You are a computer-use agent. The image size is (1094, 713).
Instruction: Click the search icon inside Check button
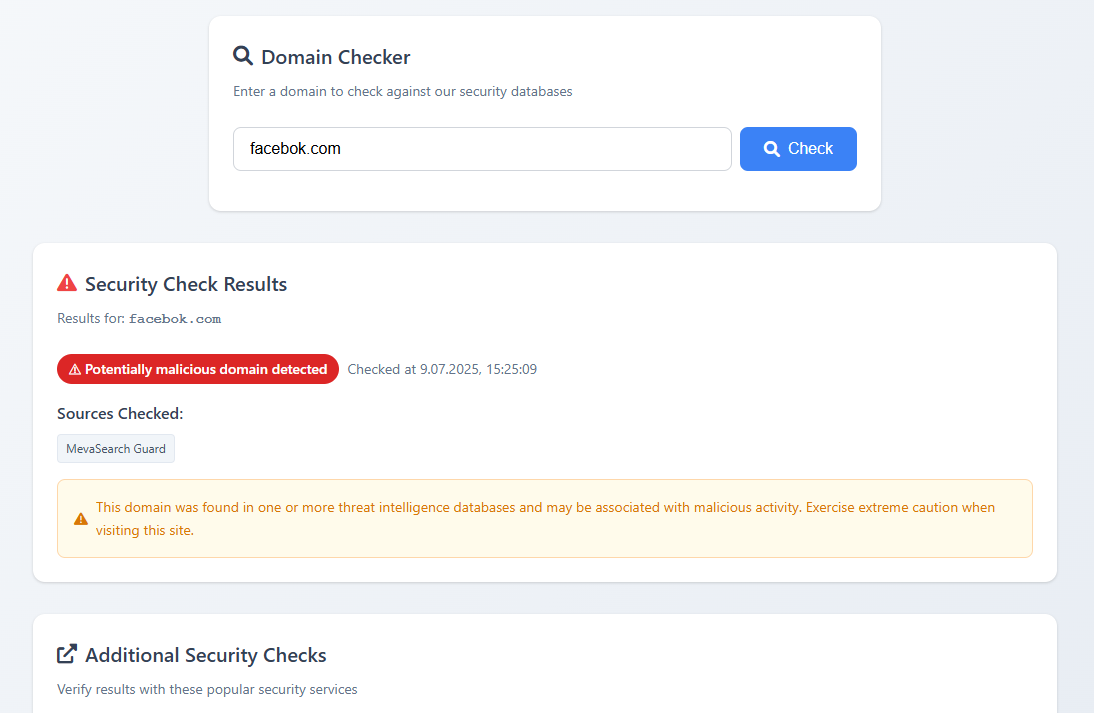(772, 149)
